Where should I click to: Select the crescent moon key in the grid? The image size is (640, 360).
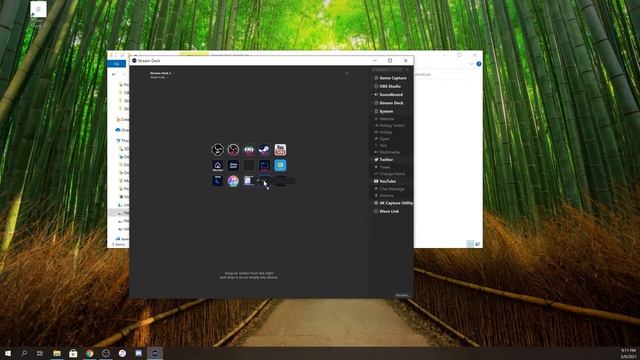coord(218,181)
